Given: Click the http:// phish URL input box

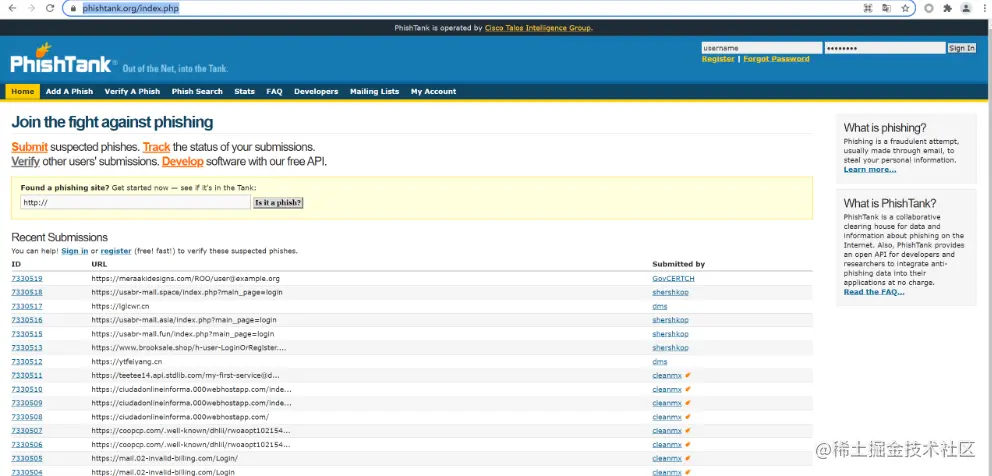Looking at the screenshot, I should coord(135,203).
